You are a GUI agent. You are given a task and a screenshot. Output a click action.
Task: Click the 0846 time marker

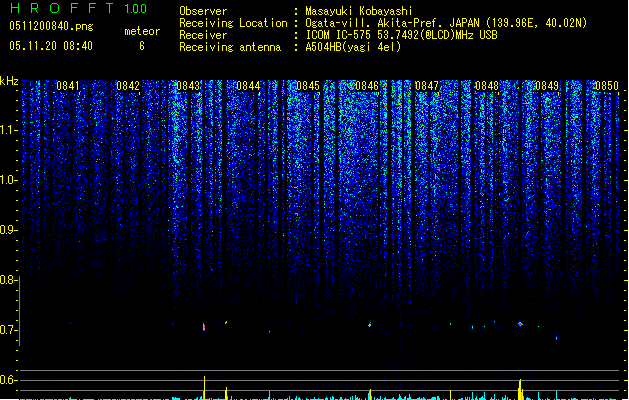coord(367,86)
